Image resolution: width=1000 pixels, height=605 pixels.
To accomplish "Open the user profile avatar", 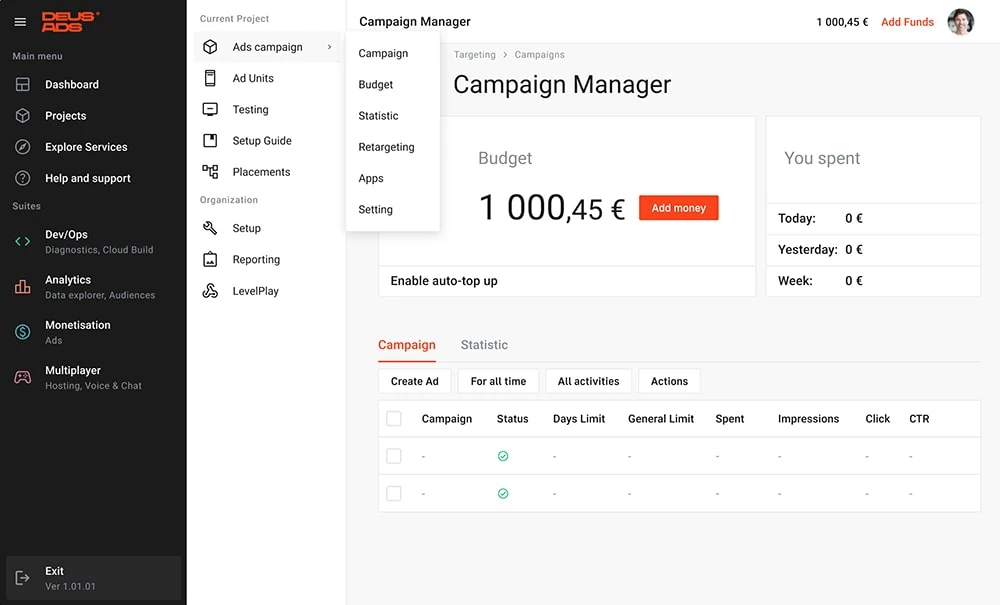I will coord(960,22).
